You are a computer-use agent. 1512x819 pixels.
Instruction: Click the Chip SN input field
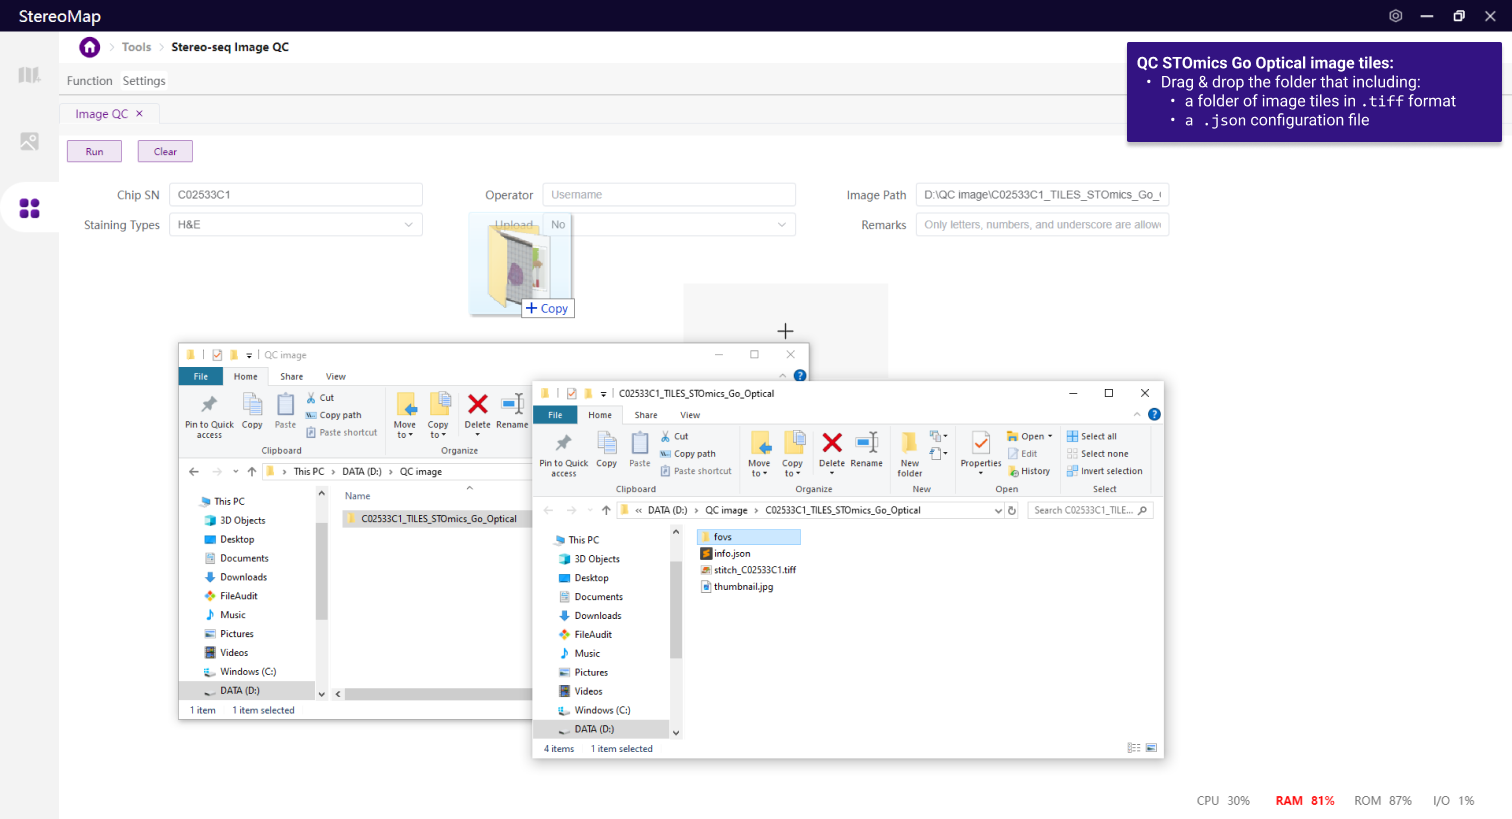click(295, 195)
